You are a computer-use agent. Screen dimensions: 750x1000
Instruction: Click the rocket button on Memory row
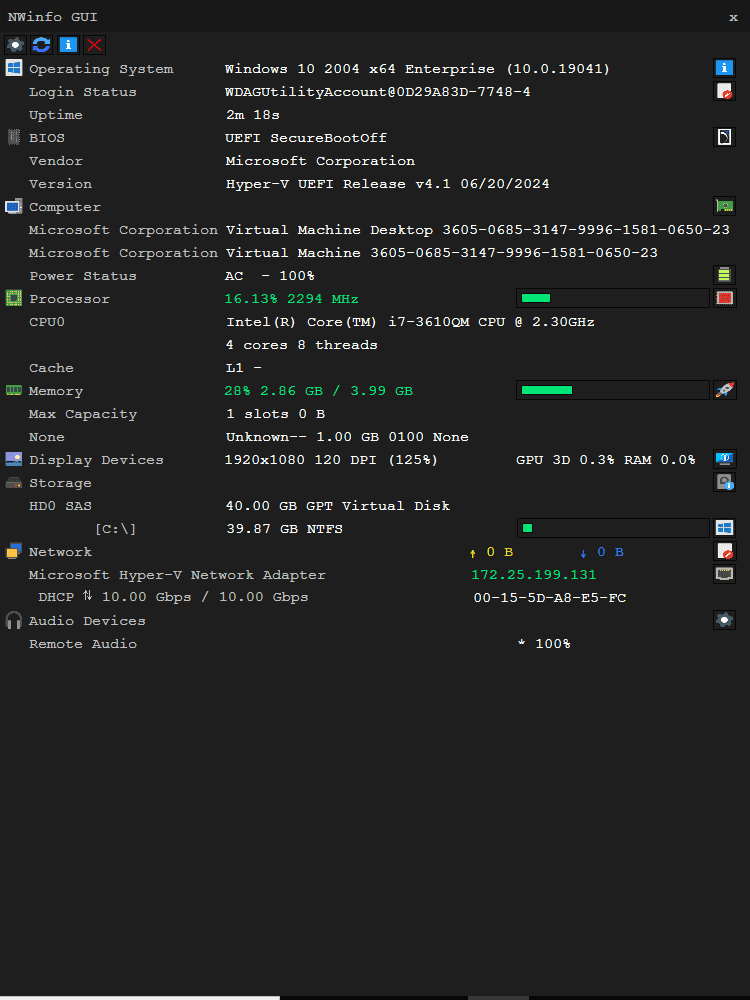[724, 390]
